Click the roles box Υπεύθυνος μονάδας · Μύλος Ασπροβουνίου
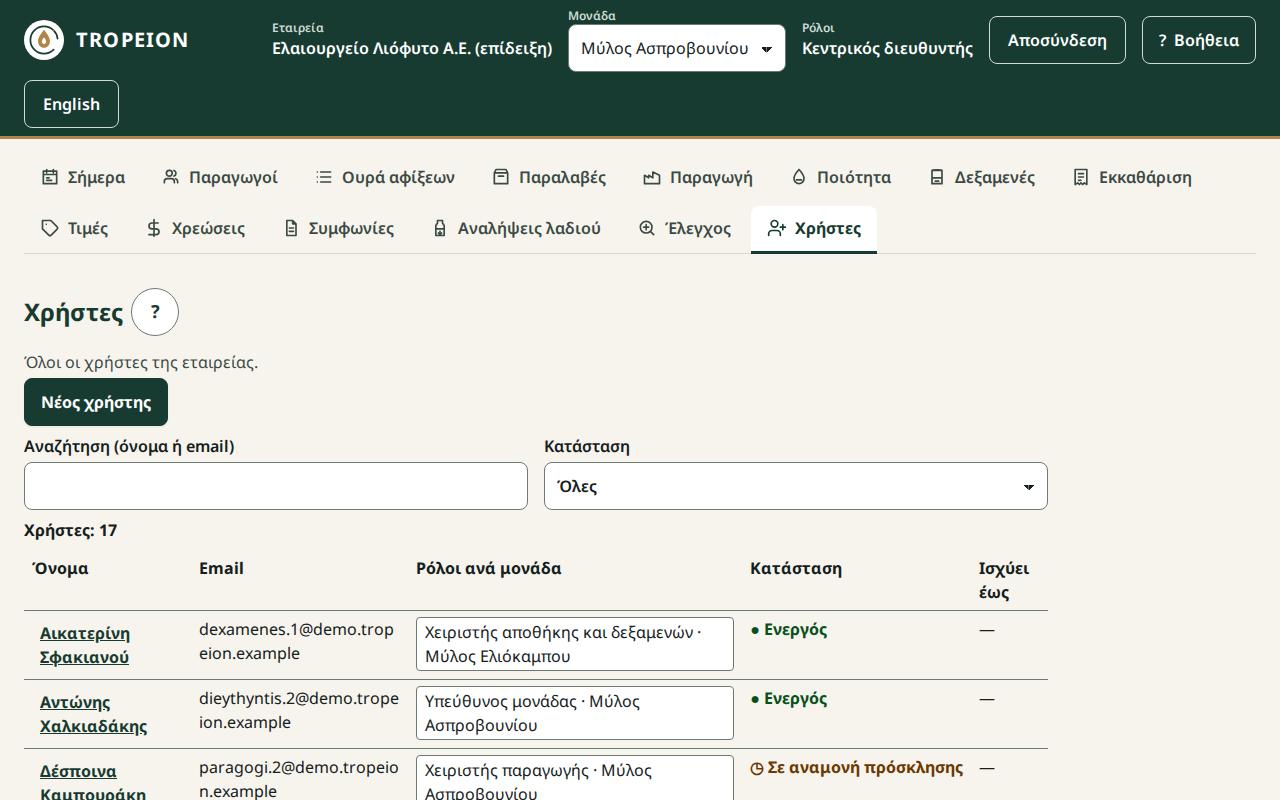Screen dimensions: 1280x800 point(575,713)
